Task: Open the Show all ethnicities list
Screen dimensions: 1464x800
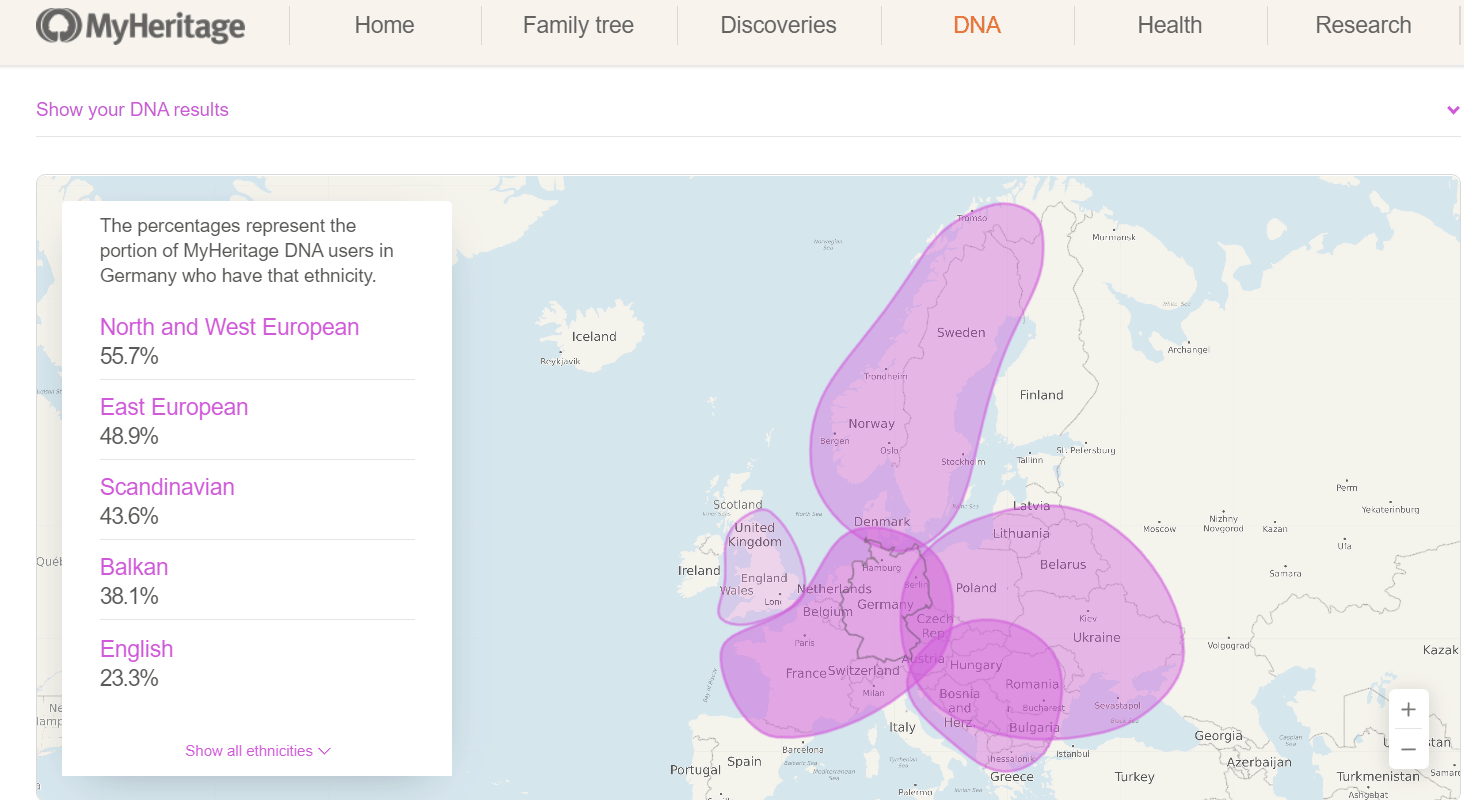Action: tap(249, 750)
